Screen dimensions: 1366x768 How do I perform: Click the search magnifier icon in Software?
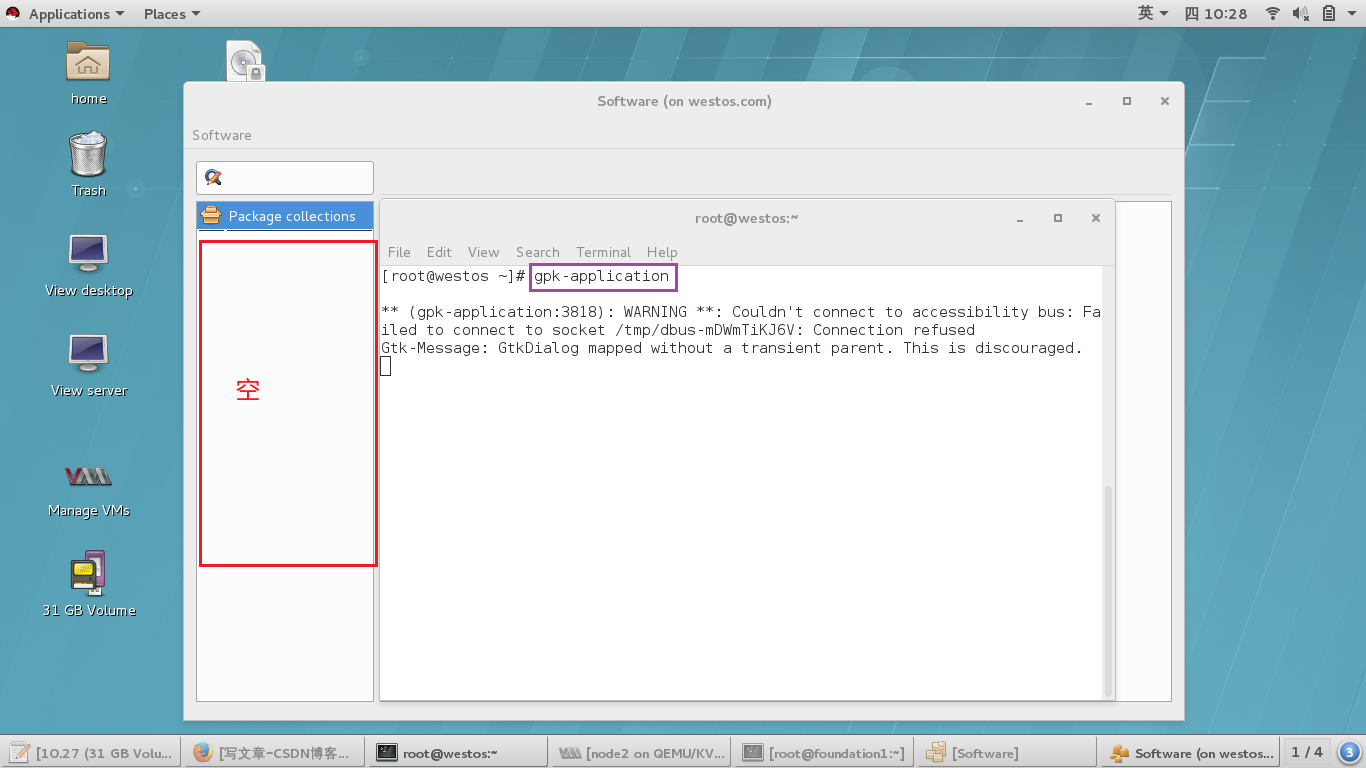(213, 178)
